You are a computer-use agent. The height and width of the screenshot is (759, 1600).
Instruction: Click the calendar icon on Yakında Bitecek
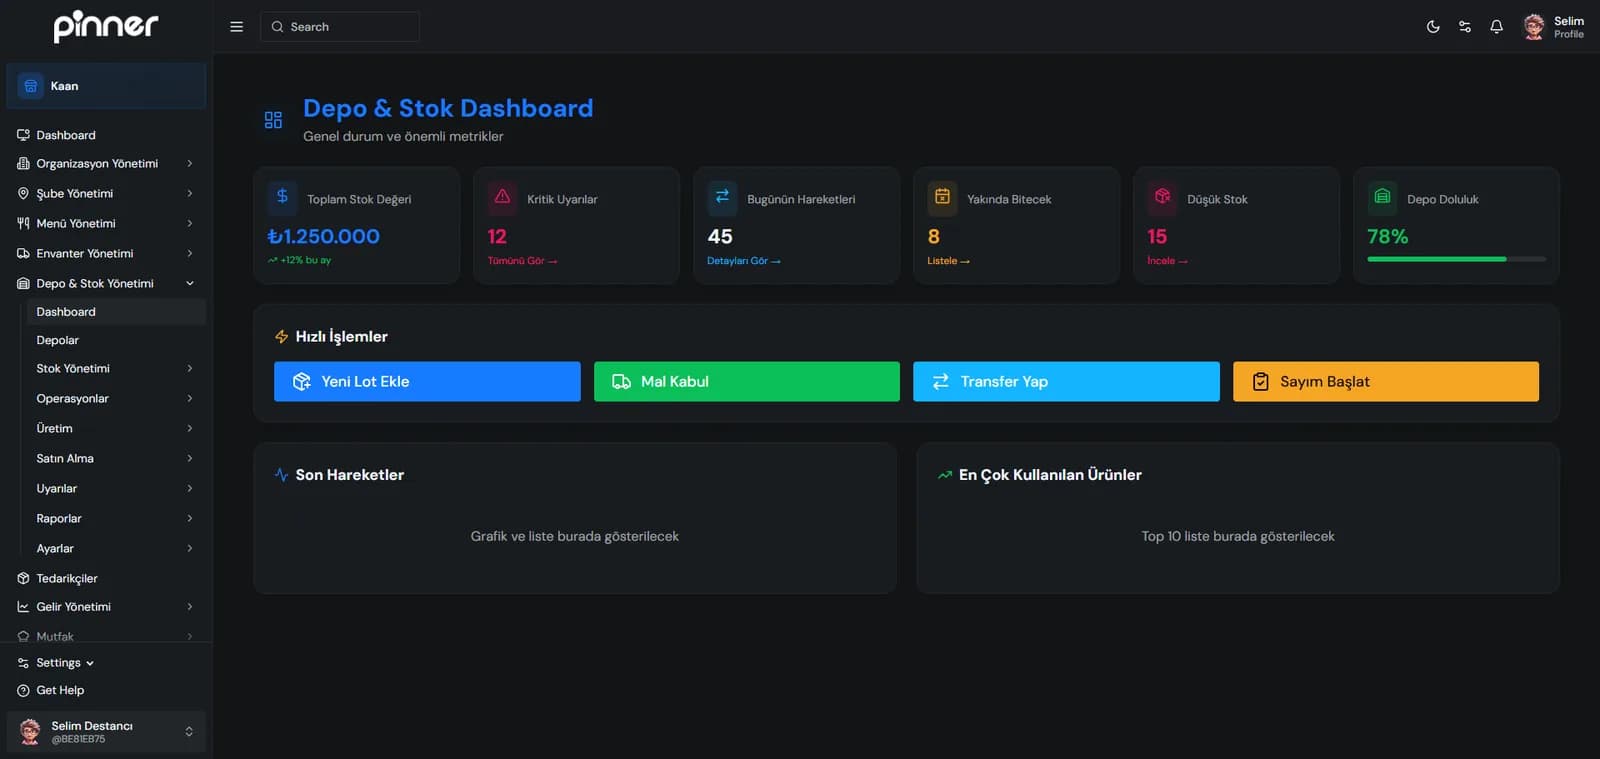pos(942,197)
